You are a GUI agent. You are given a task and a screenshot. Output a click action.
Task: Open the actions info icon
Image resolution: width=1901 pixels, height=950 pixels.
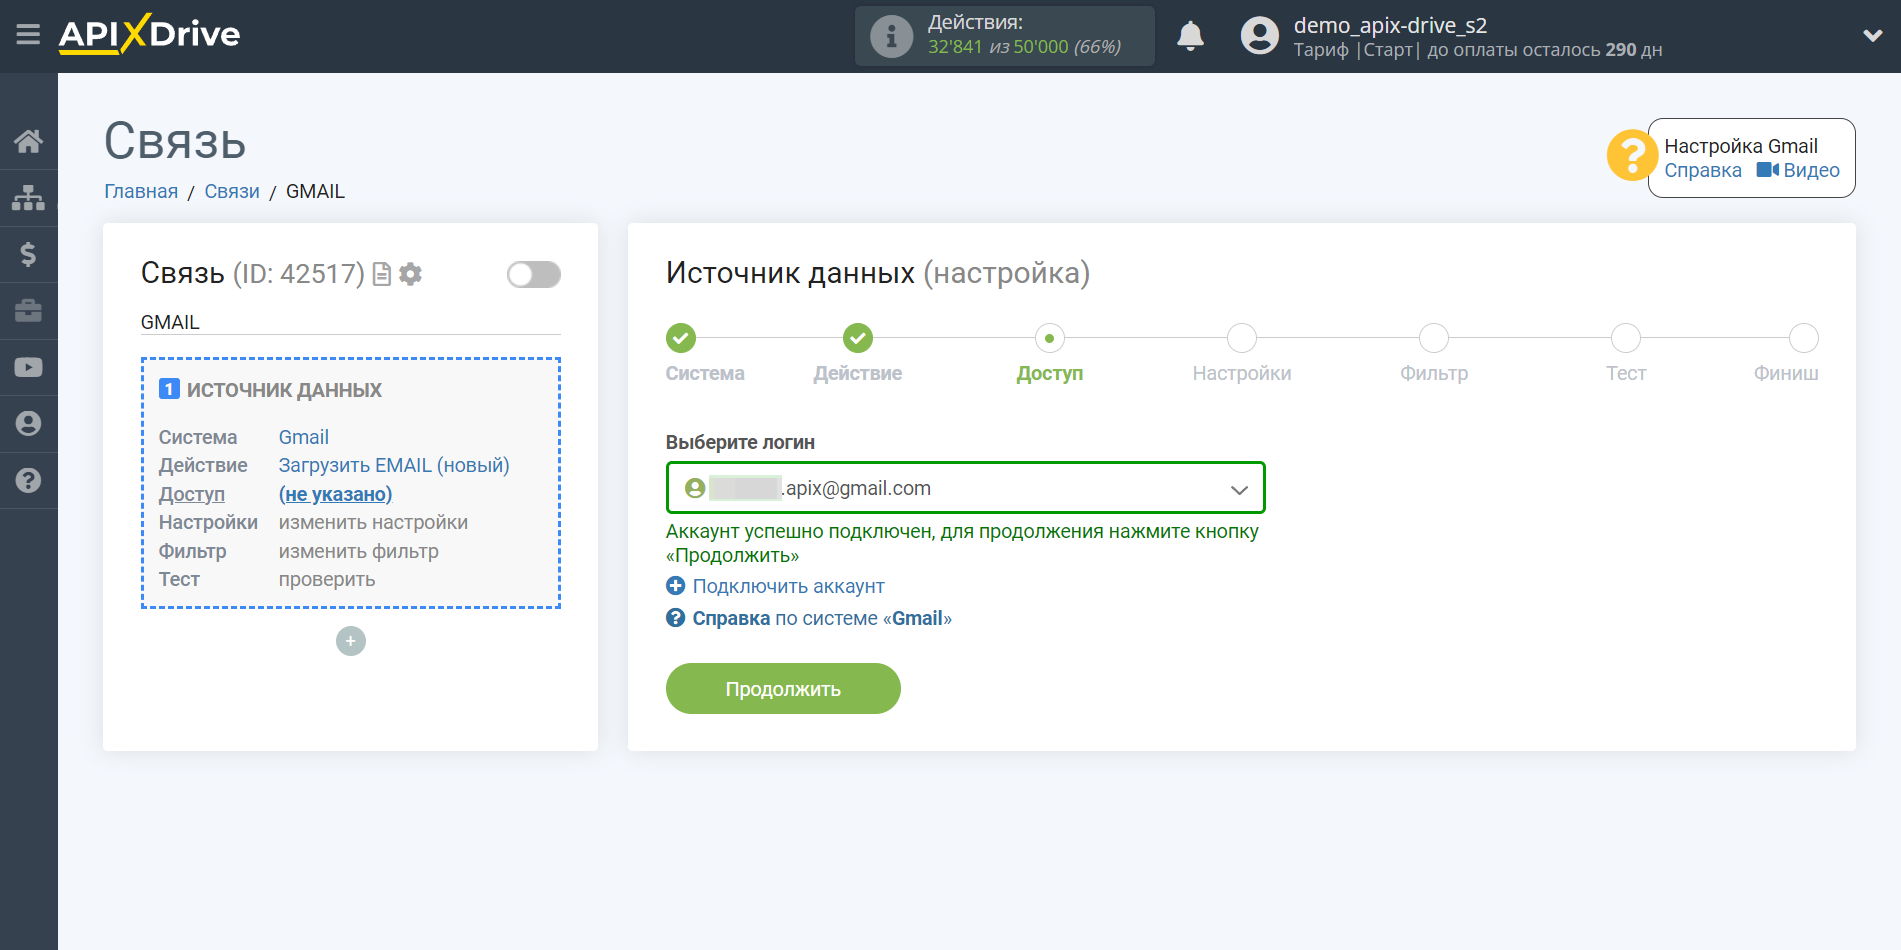coord(891,36)
